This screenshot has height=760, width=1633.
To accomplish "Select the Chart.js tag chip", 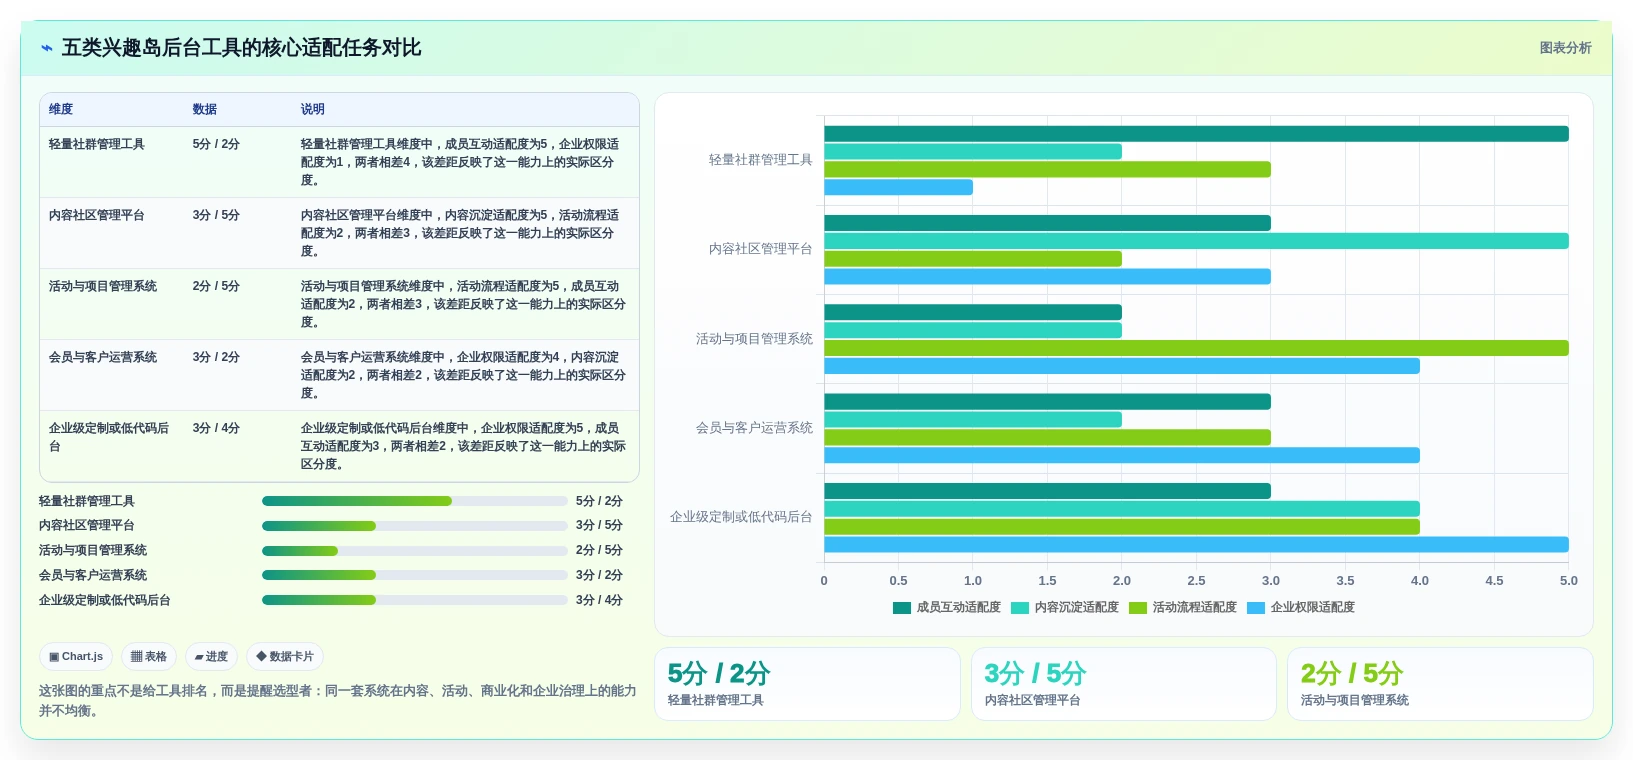I will 76,657.
